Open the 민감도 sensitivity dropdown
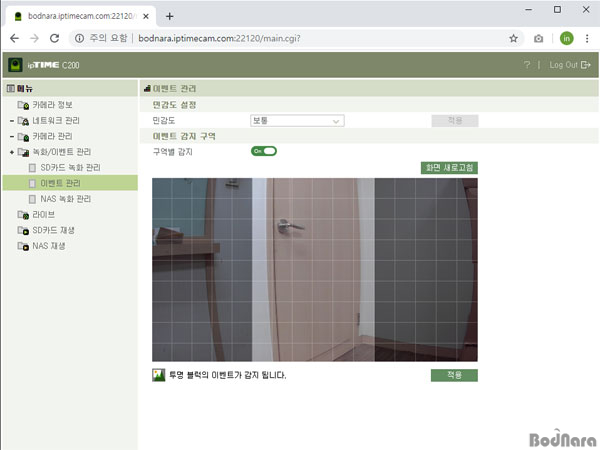 click(x=297, y=121)
